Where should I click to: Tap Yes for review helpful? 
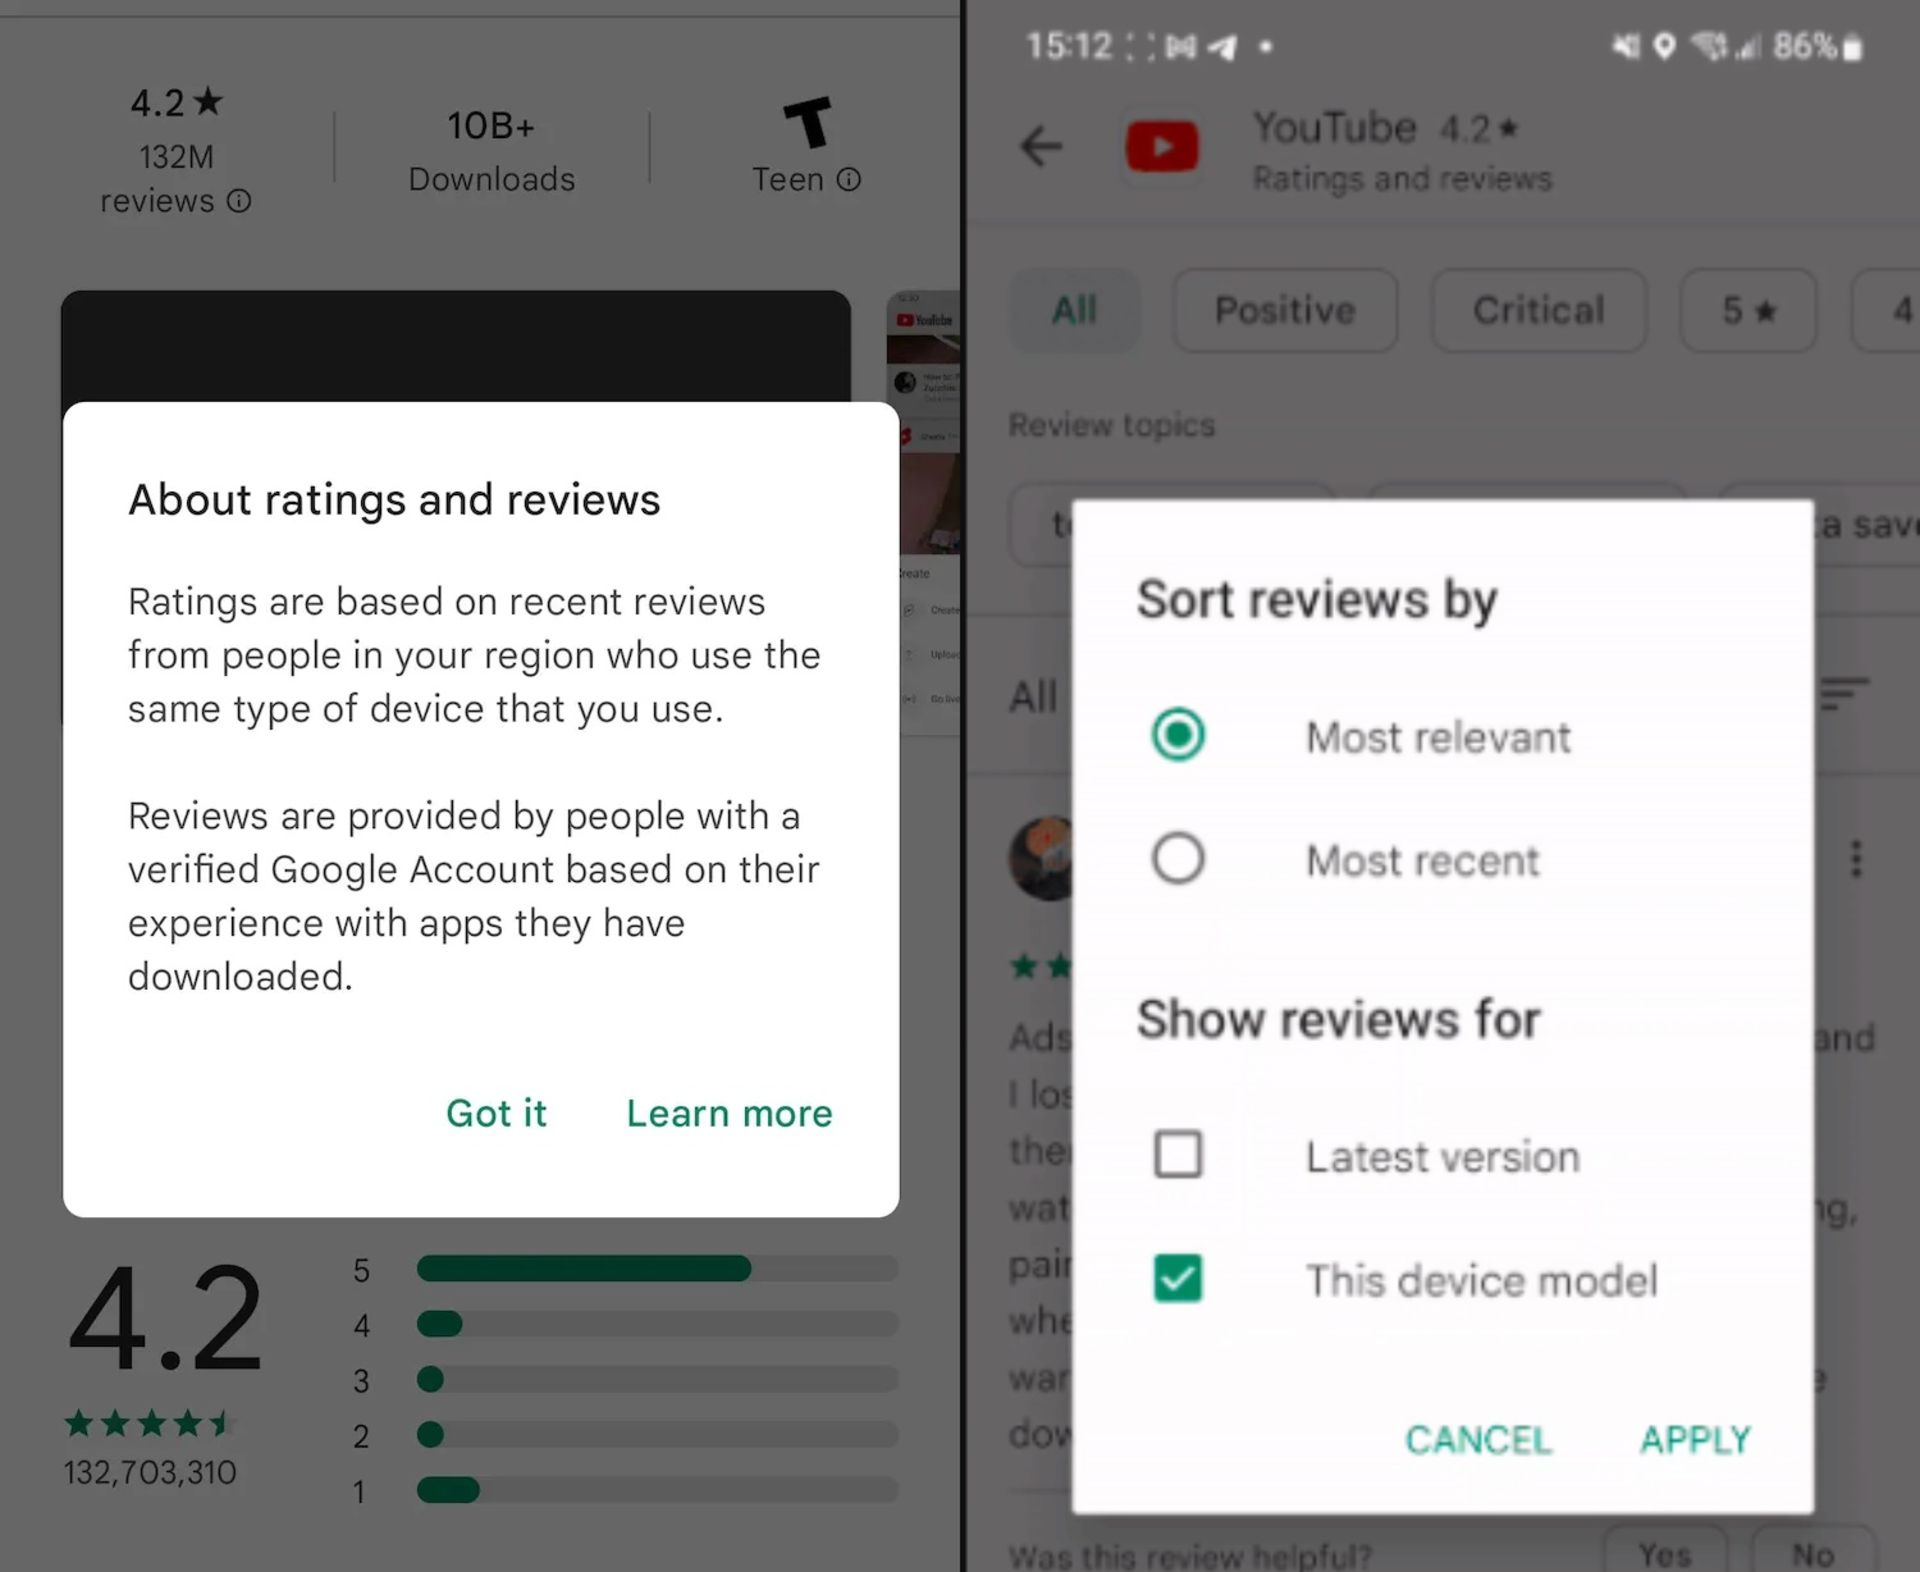1665,1552
